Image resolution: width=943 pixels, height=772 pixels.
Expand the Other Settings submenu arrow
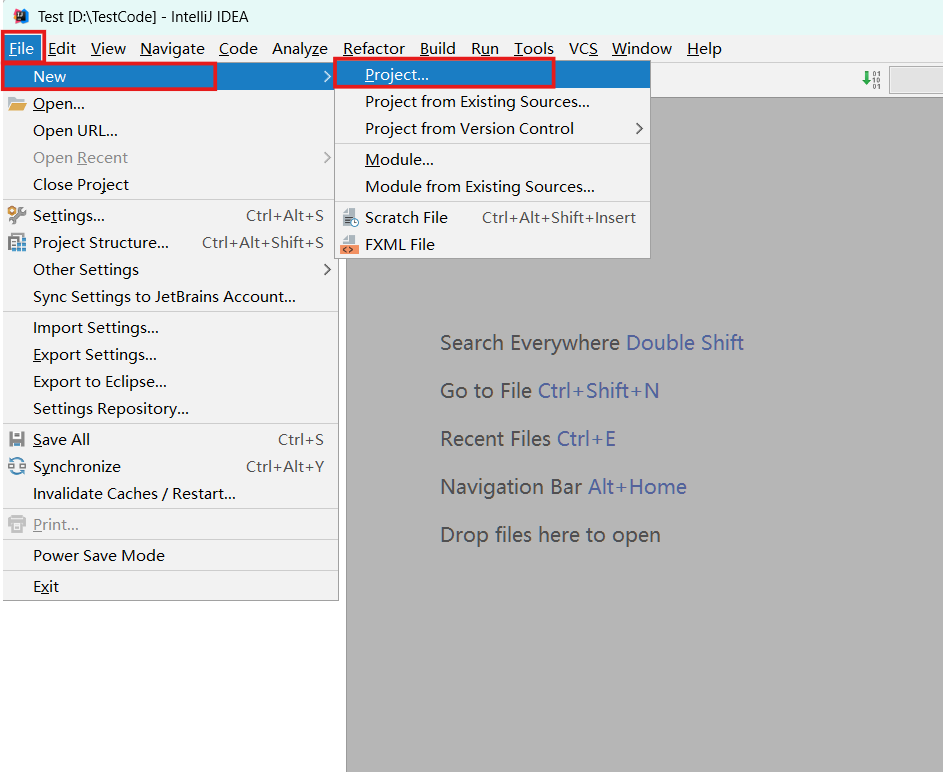327,269
